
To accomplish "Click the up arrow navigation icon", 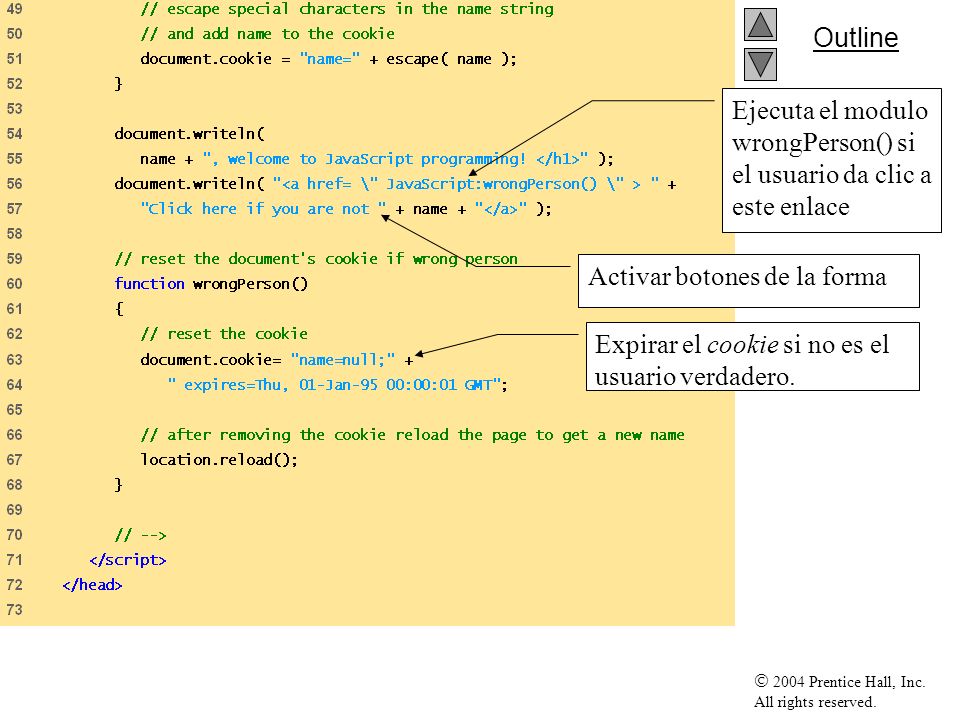I will click(760, 24).
